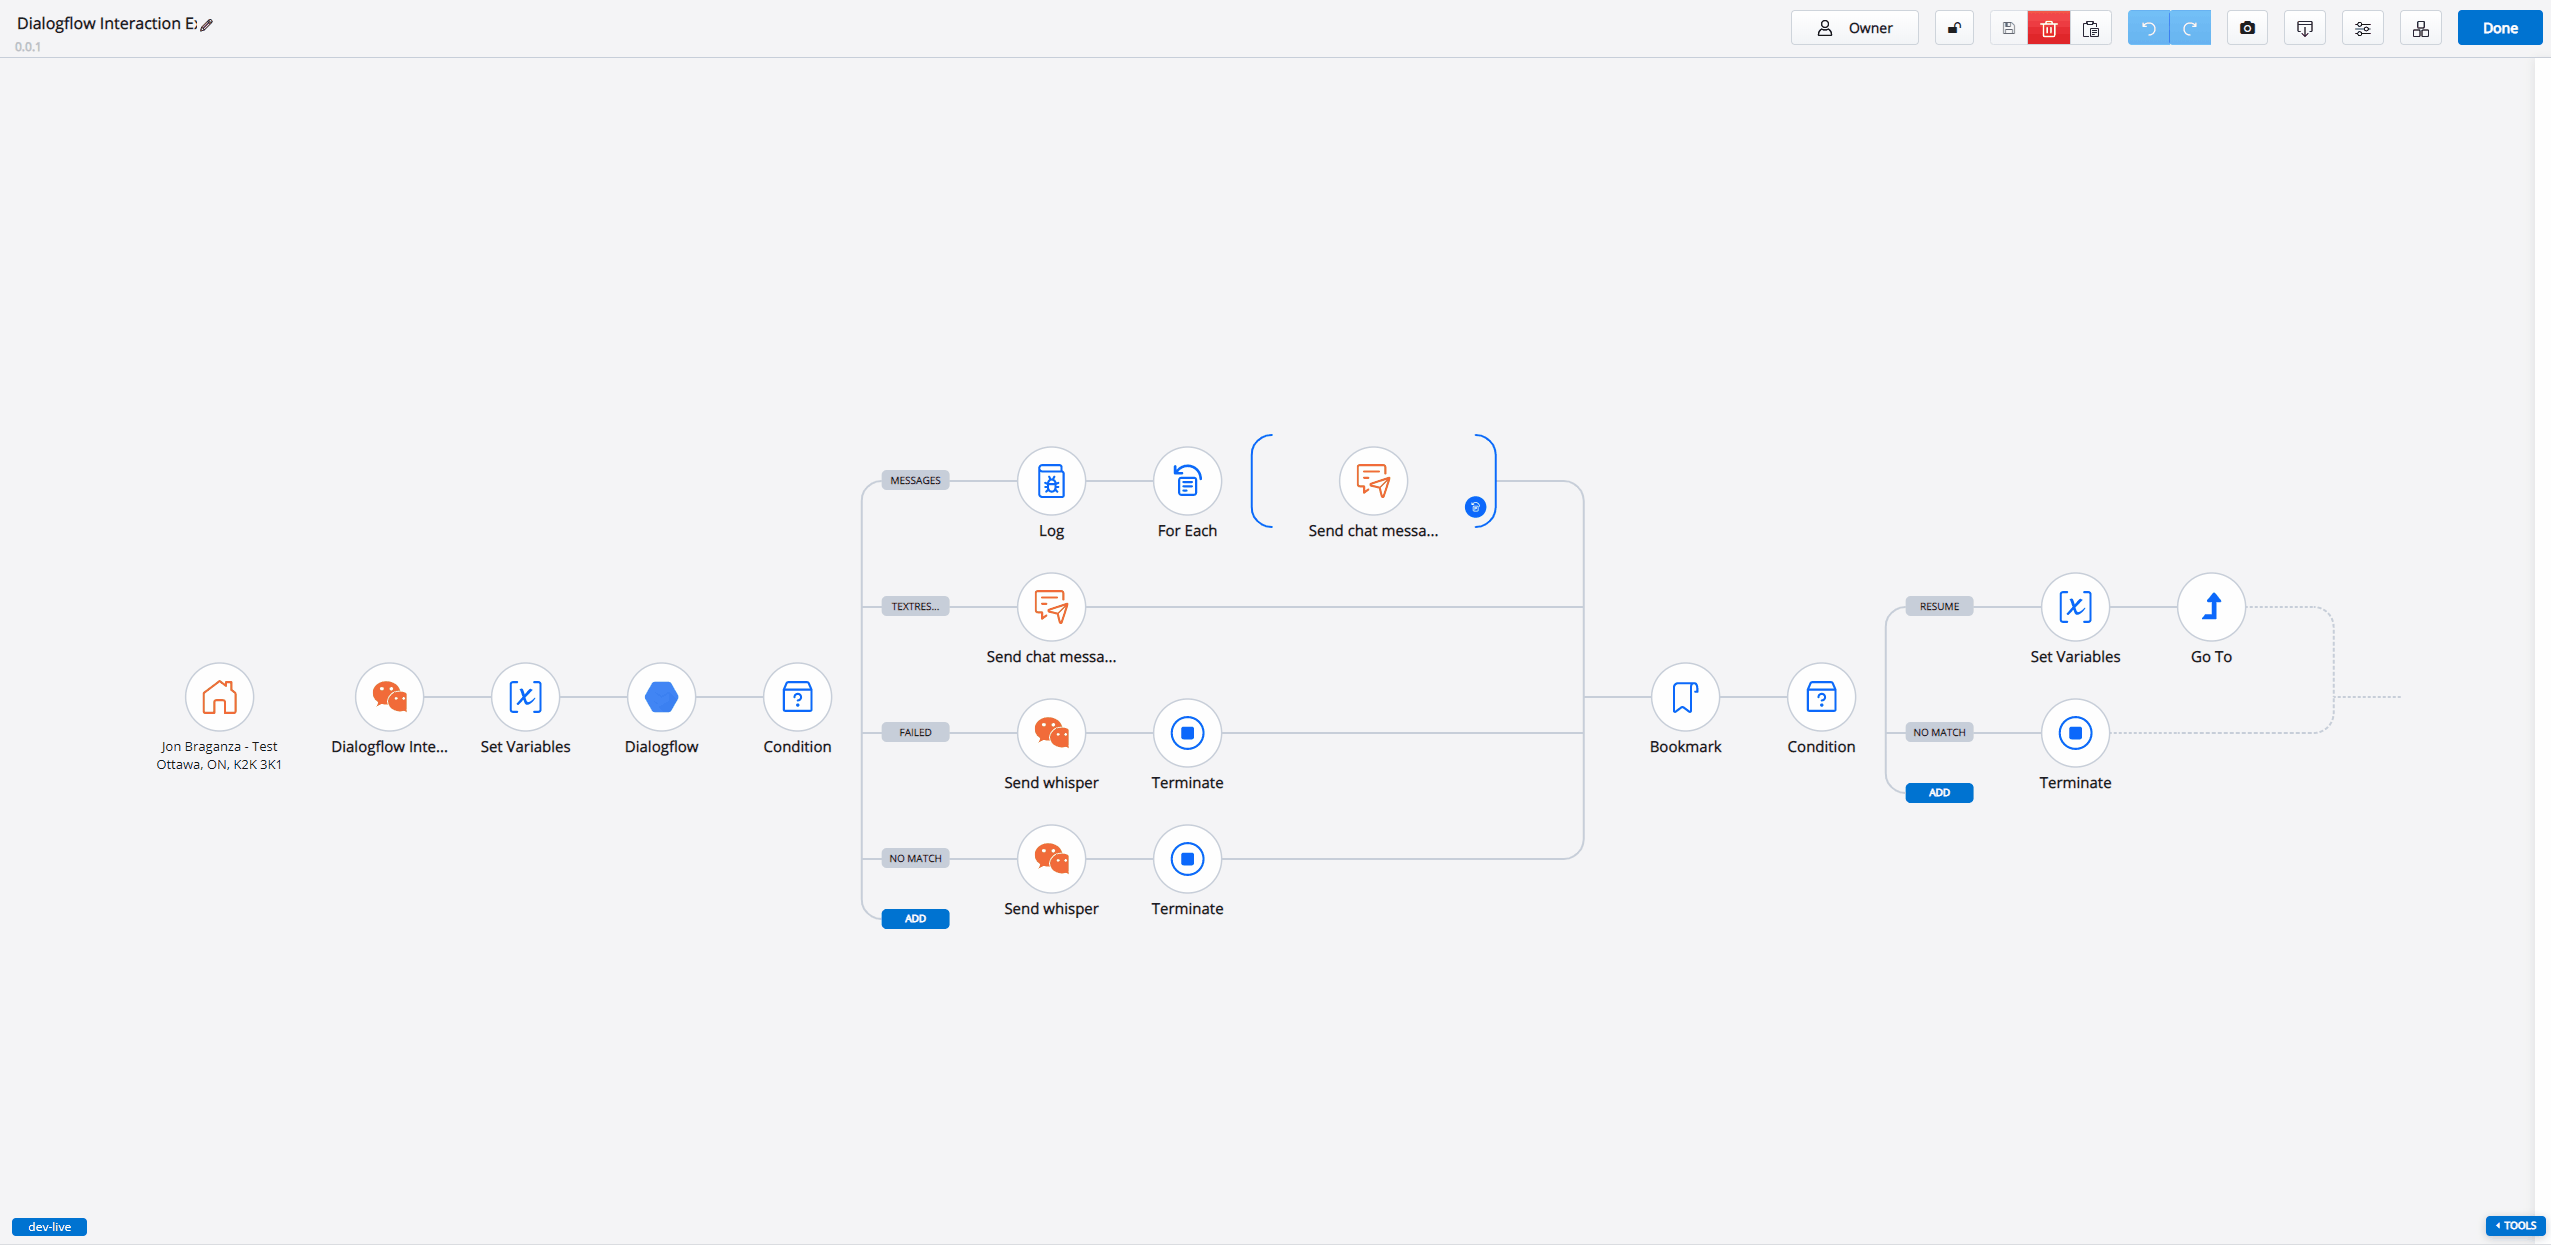This screenshot has height=1245, width=2551.
Task: Click ADD under first condition branches
Action: [915, 918]
